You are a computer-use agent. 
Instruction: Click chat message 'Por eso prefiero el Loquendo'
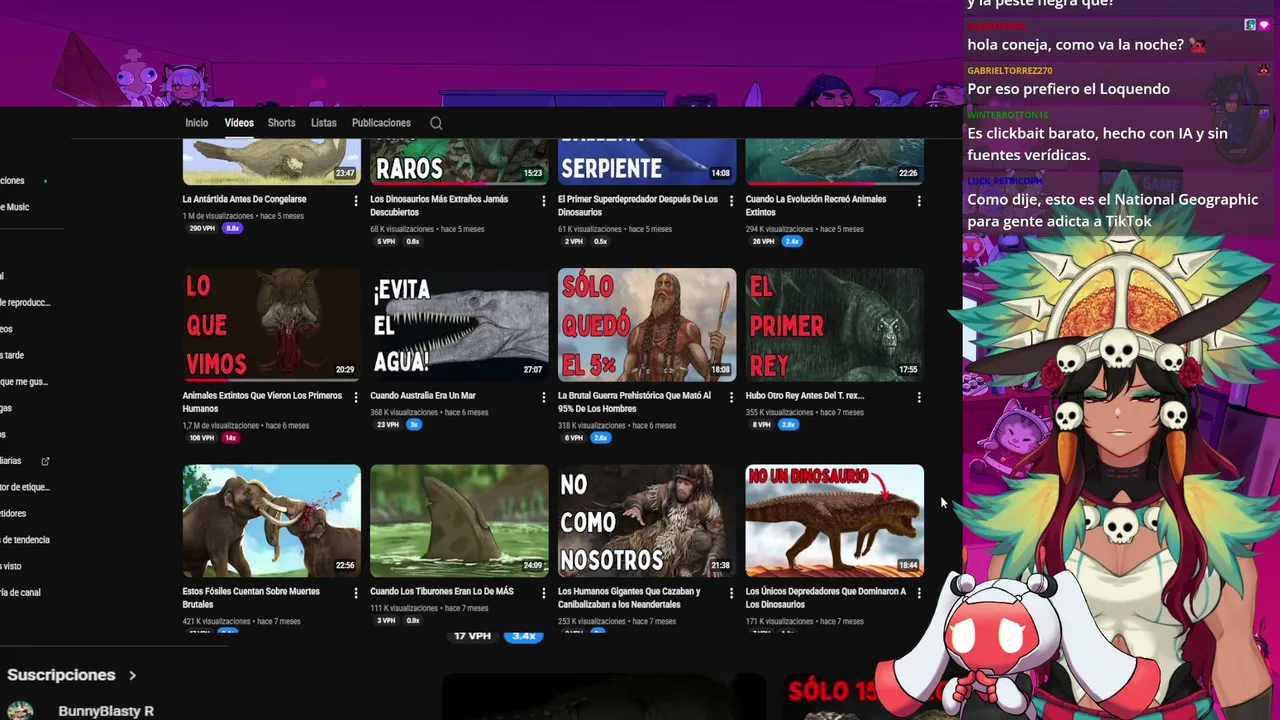click(x=1068, y=89)
